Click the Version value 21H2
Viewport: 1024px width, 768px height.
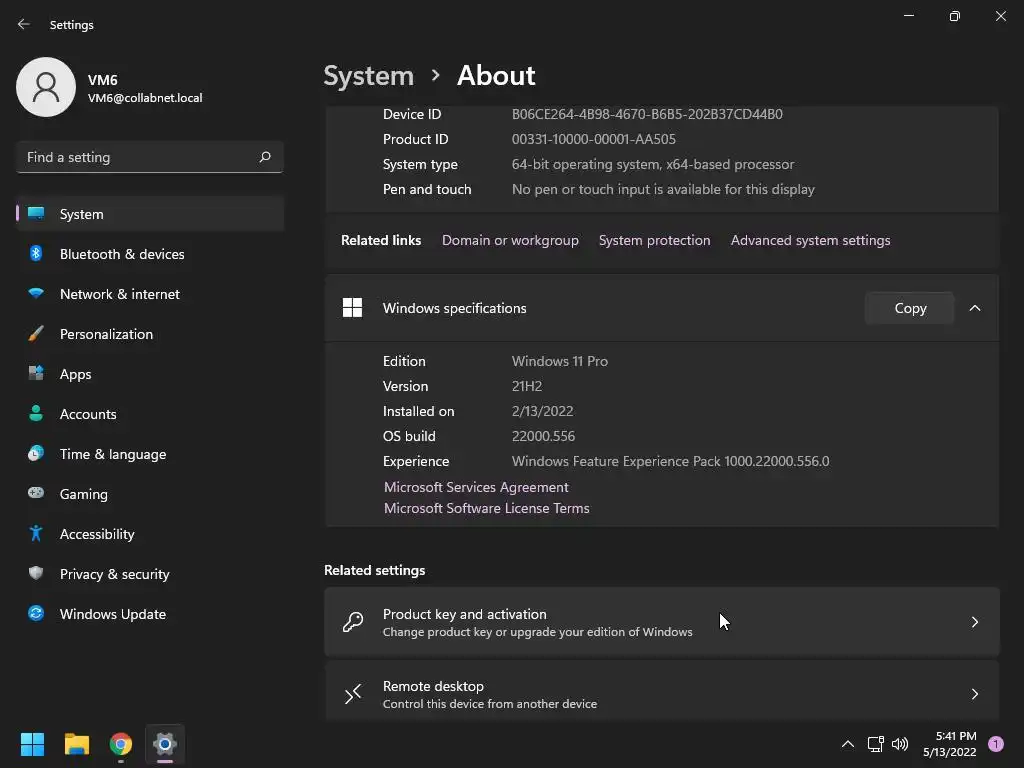527,386
